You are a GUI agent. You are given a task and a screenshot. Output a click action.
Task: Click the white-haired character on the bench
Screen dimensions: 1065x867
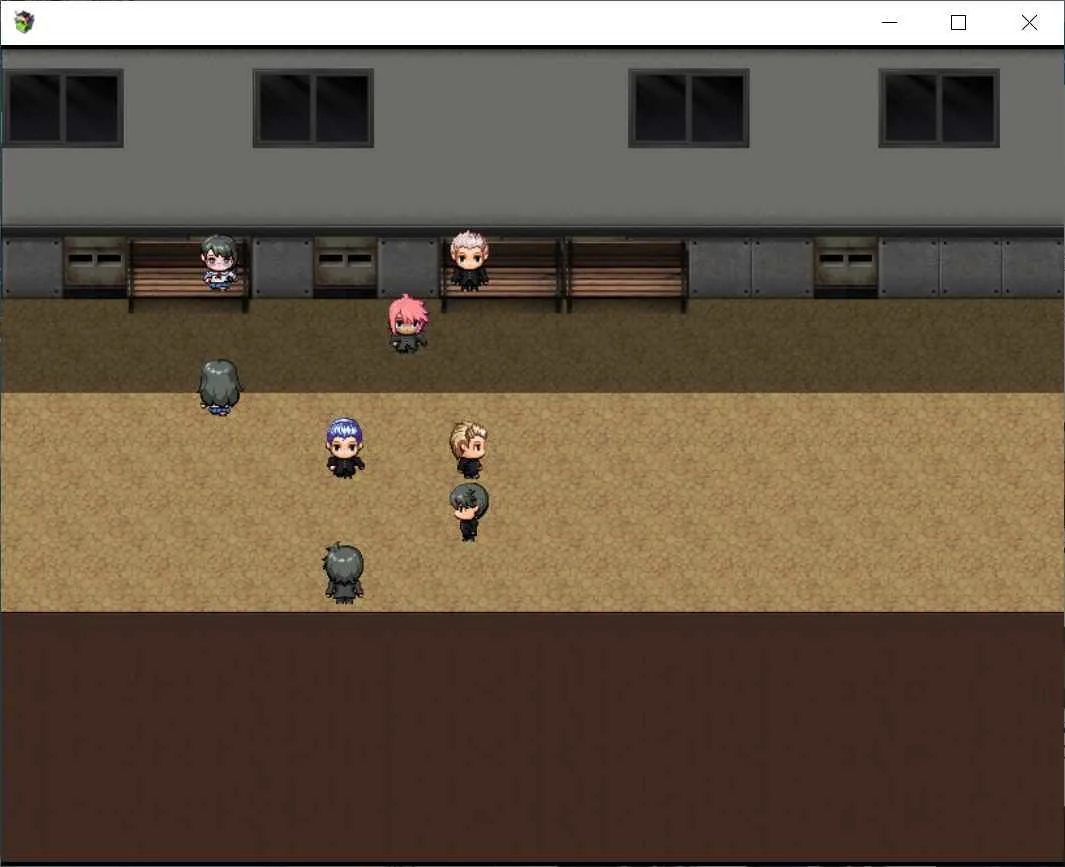pos(469,261)
